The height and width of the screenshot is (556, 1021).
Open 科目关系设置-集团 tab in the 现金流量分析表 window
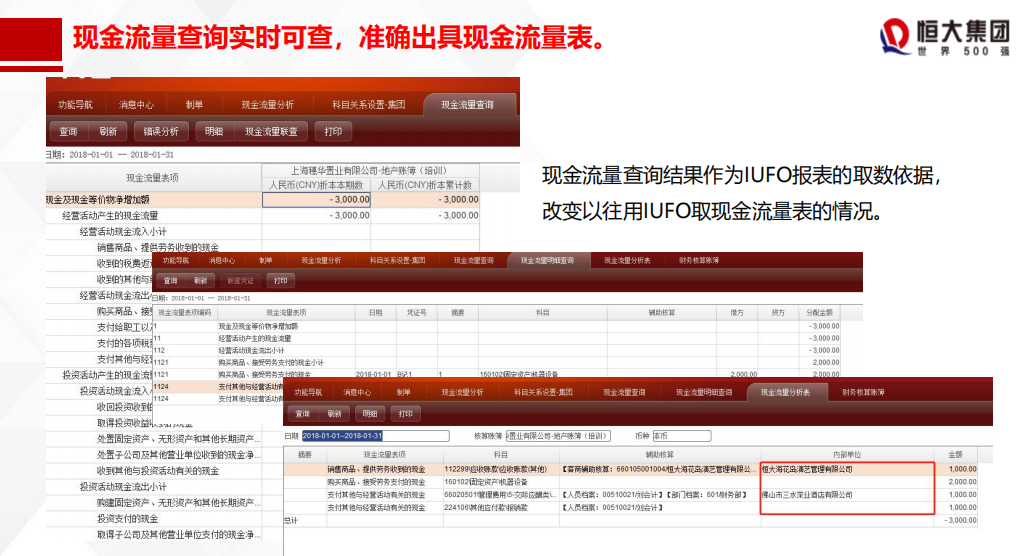tap(543, 393)
